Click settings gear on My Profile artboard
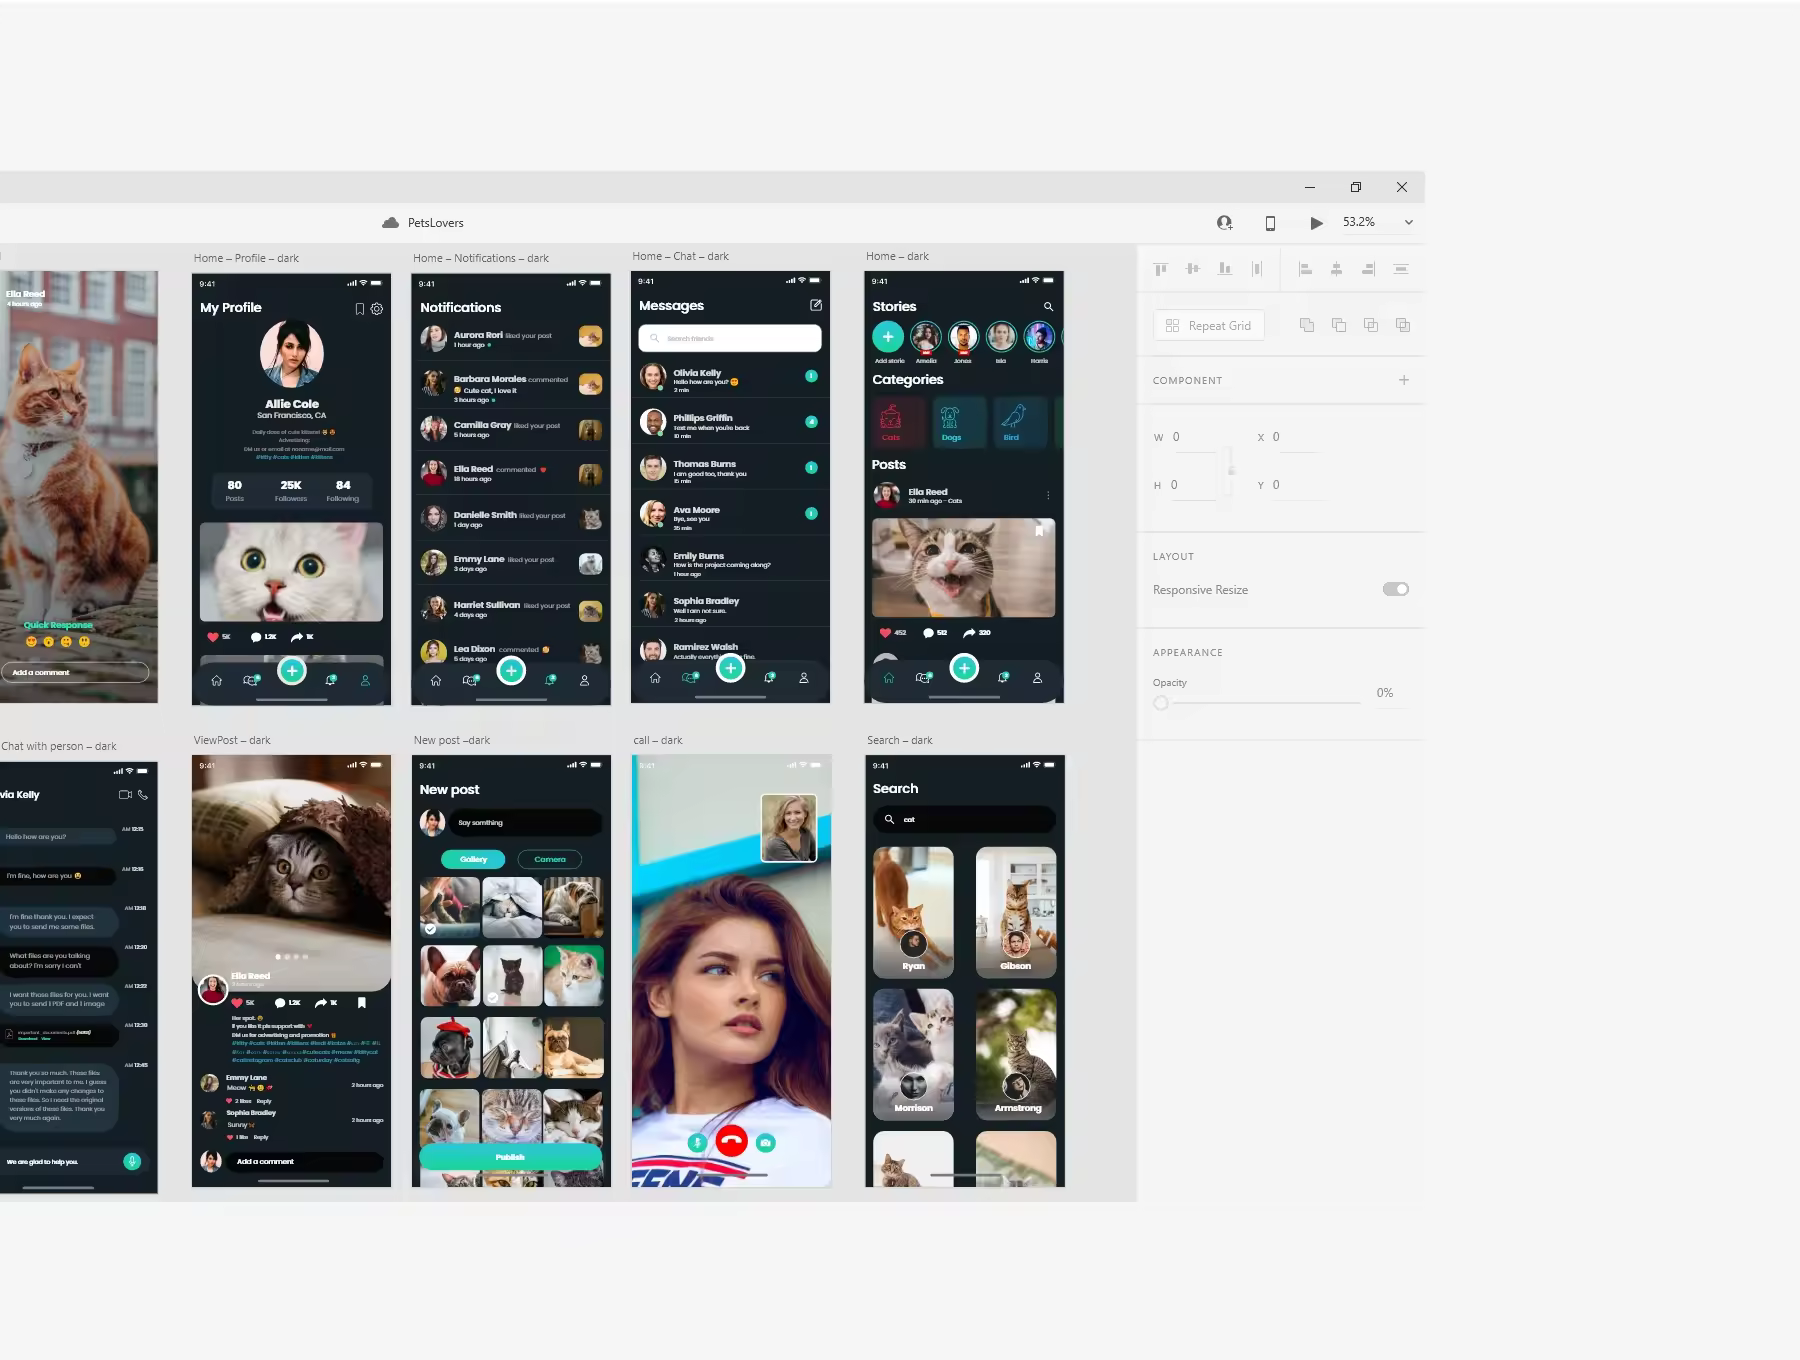The image size is (1800, 1360). coord(377,309)
